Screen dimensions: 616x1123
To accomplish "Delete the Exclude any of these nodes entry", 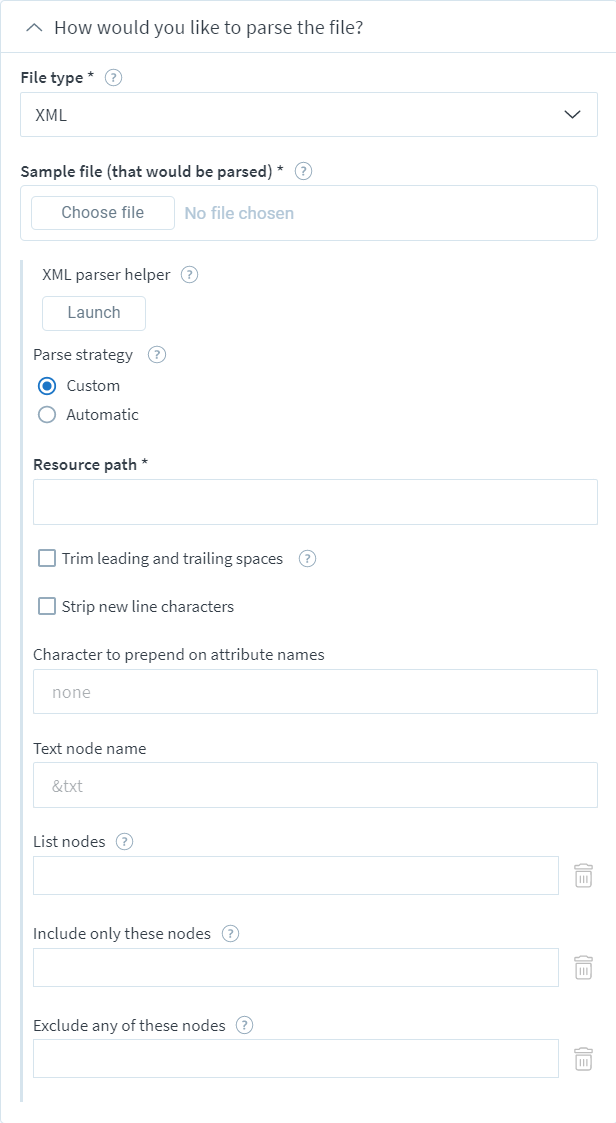I will (584, 1059).
